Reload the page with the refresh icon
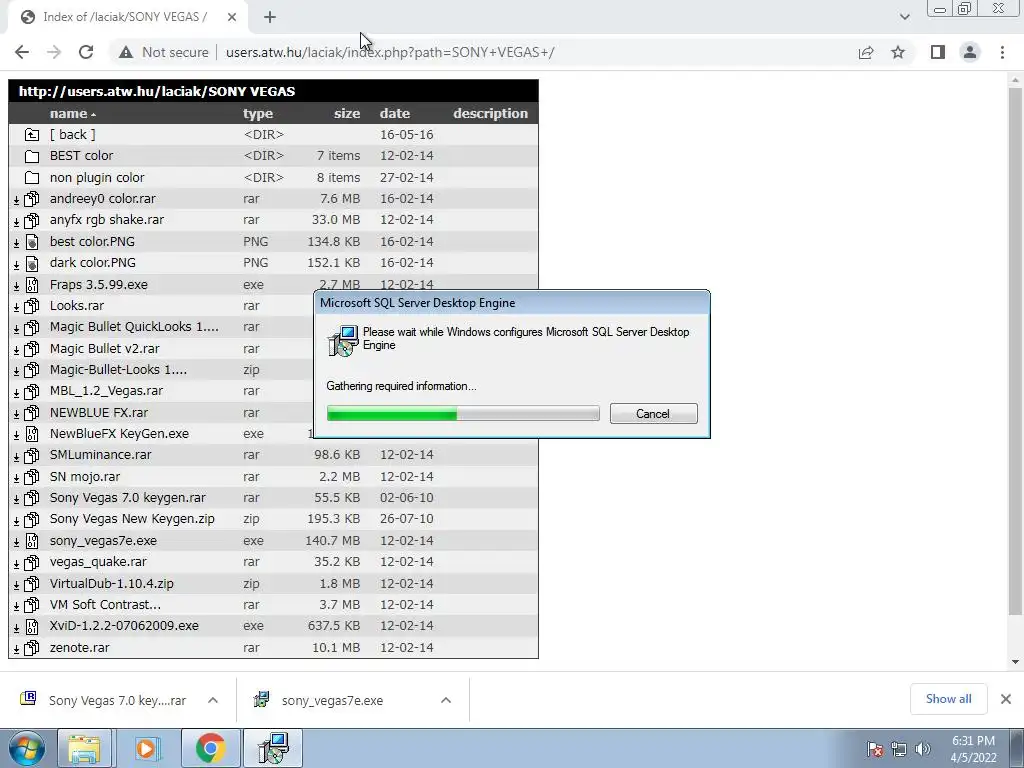Viewport: 1024px width, 768px height. coord(86,52)
